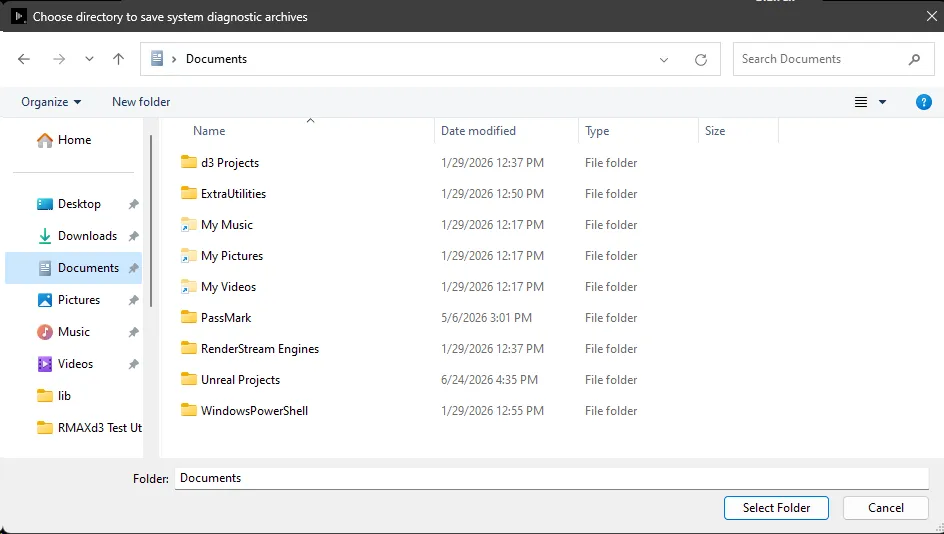Create a New folder
The width and height of the screenshot is (944, 534).
coord(141,102)
